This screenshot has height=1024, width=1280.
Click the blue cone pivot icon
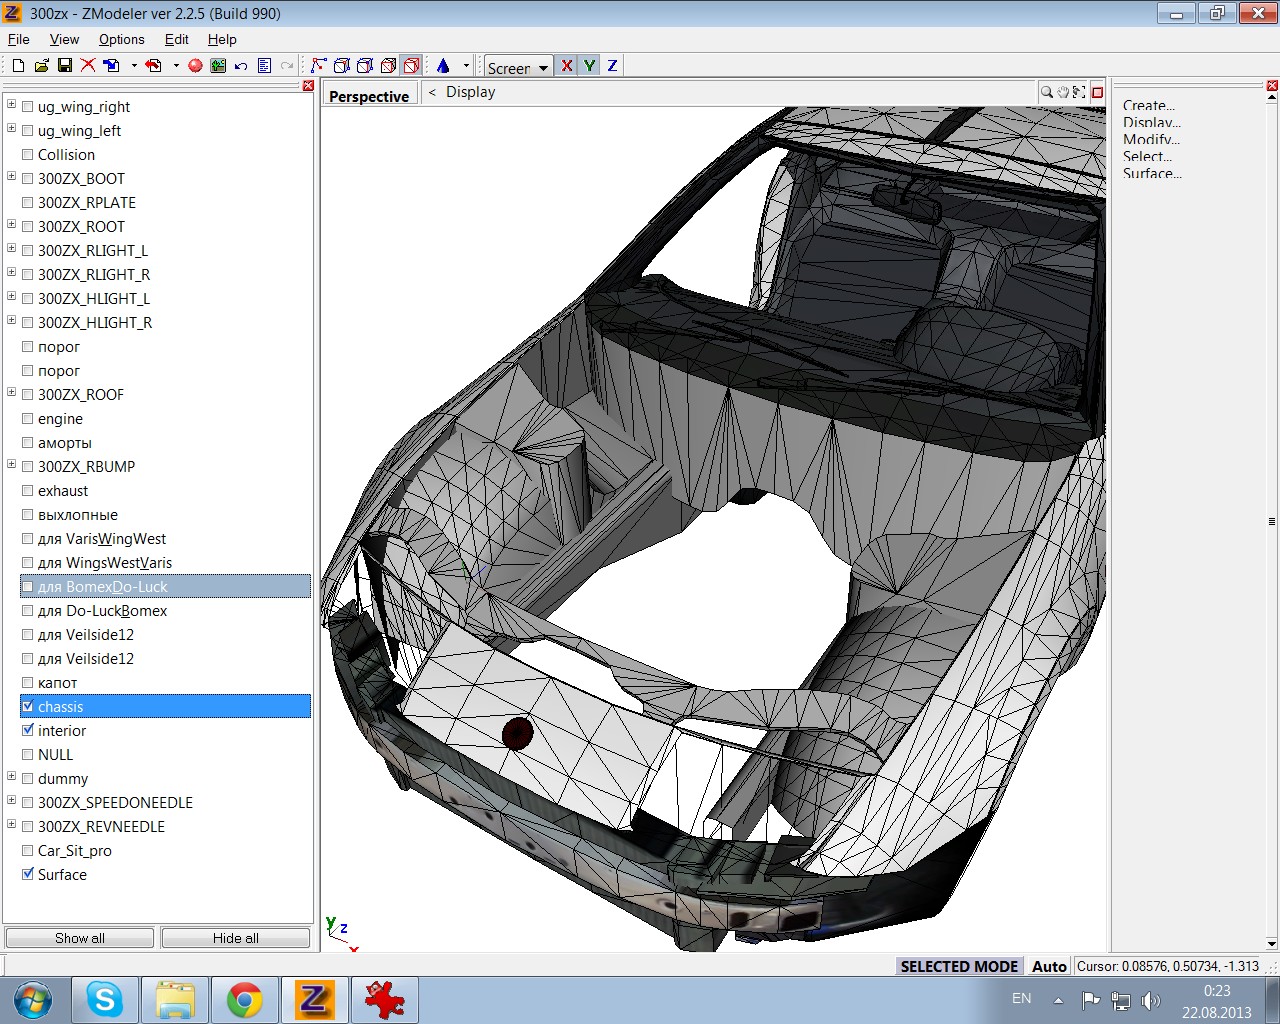443,66
